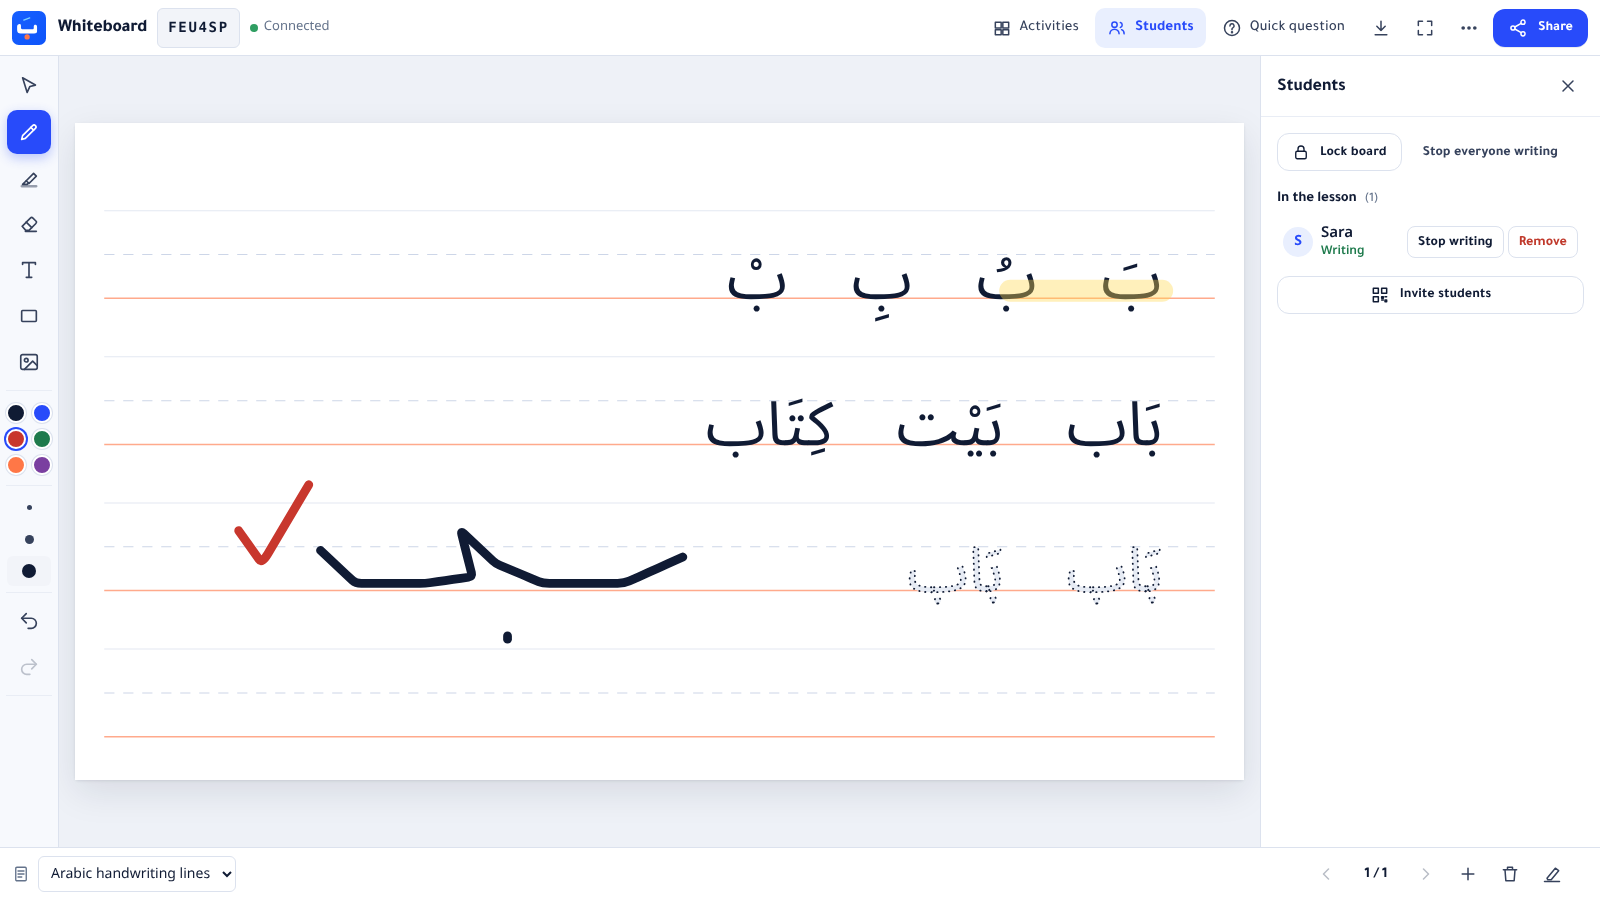The width and height of the screenshot is (1600, 900).
Task: Click the Share button
Action: click(x=1540, y=28)
